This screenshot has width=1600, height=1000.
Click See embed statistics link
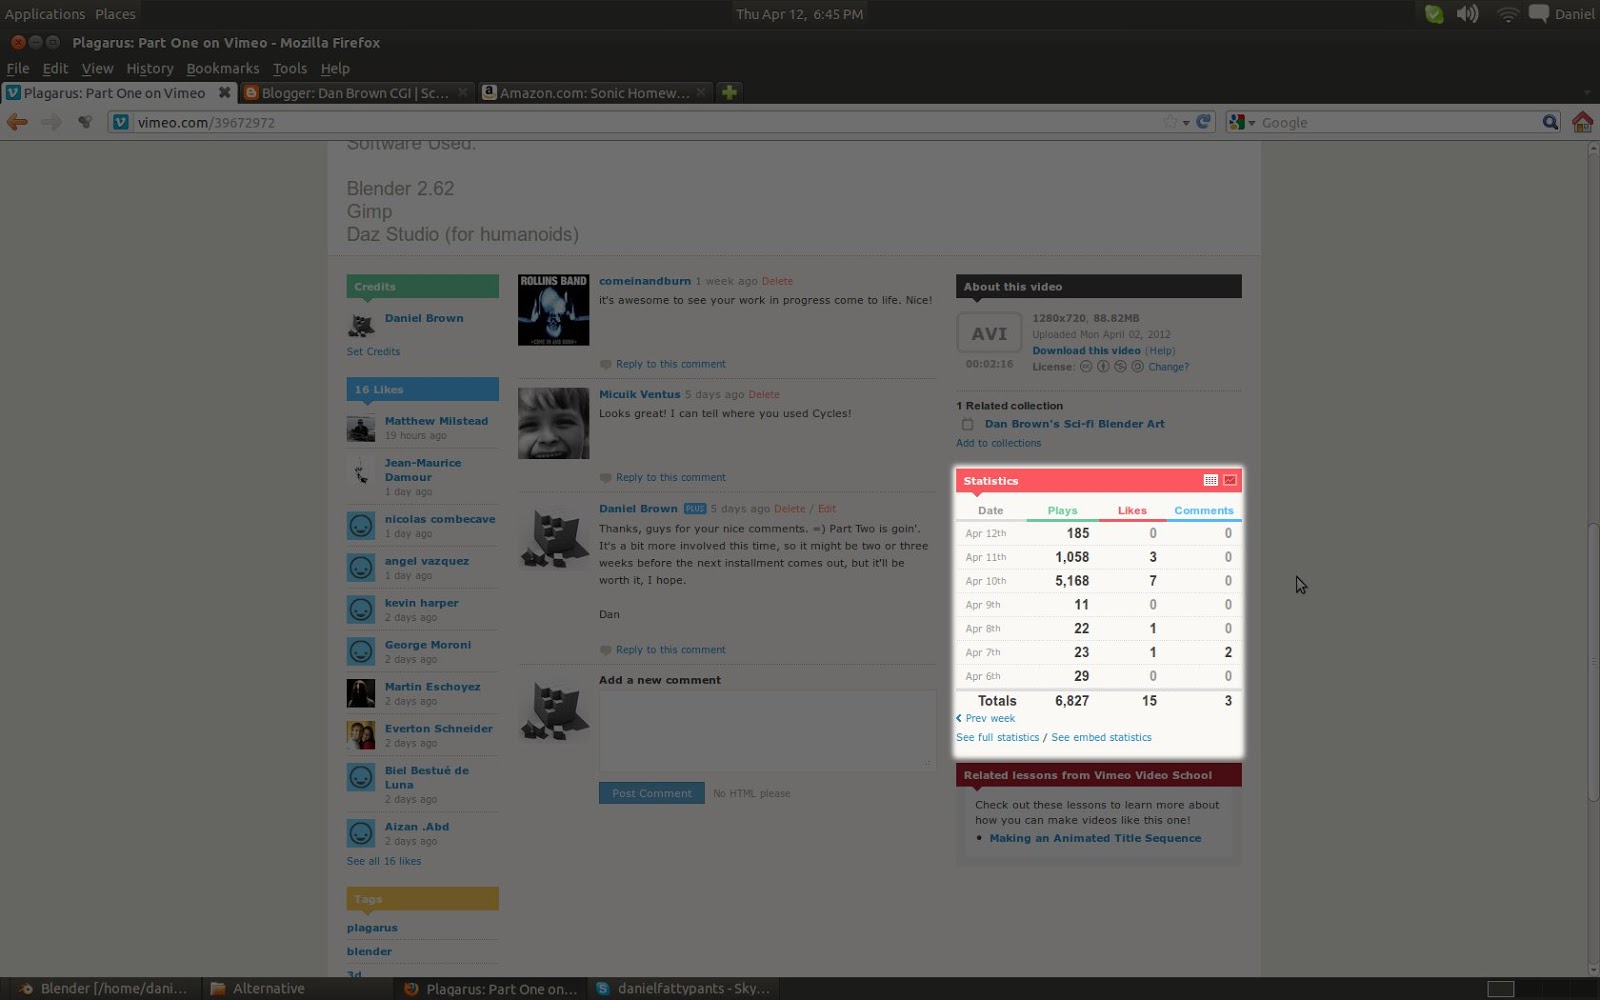click(1101, 737)
